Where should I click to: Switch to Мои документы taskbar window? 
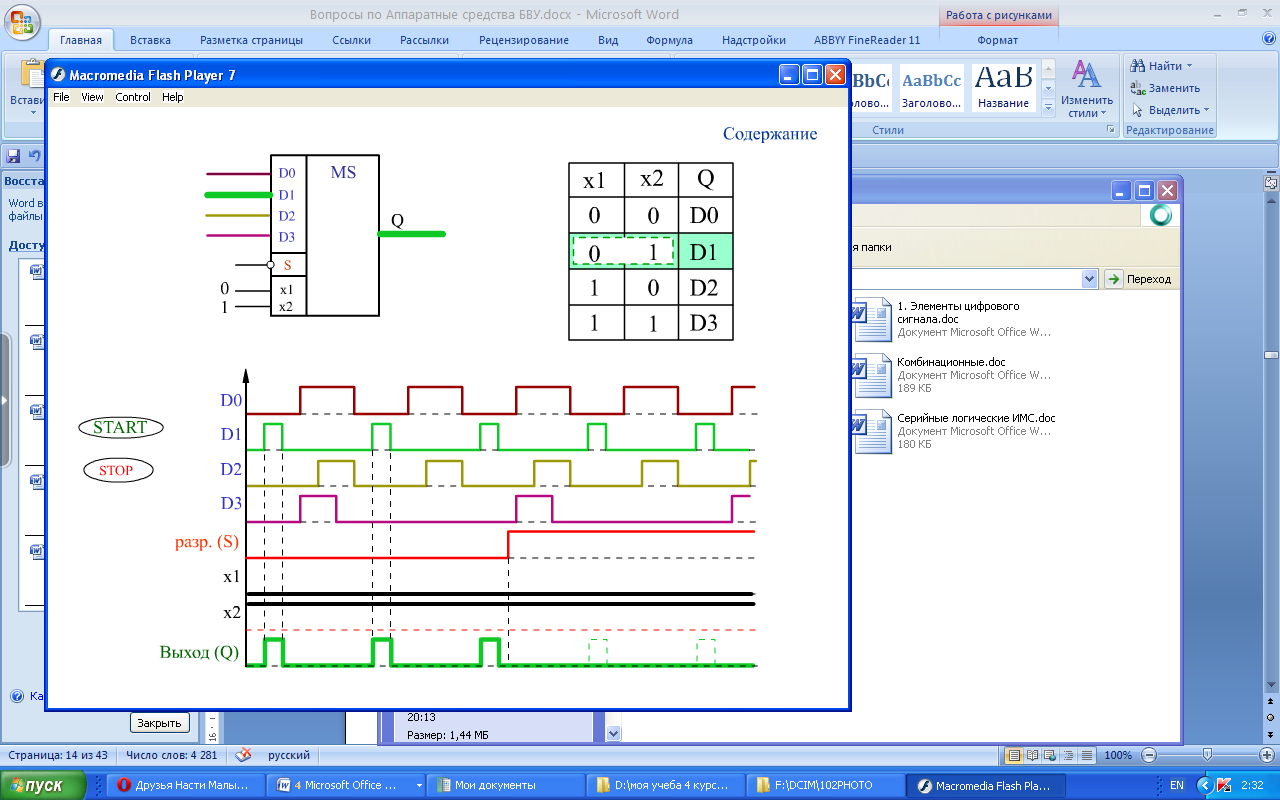(x=505, y=785)
